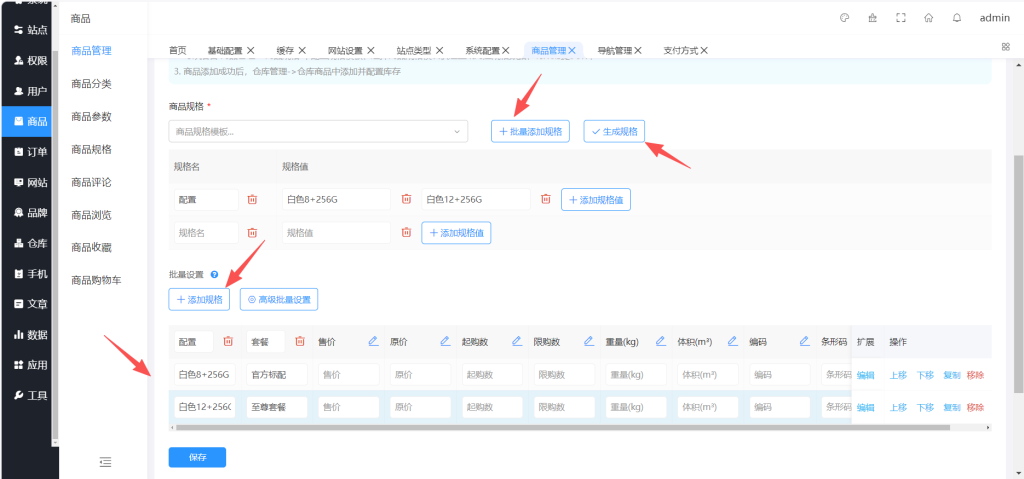The image size is (1024, 479).
Task: Click 下移 for 白色8+256G row
Action: 925,375
